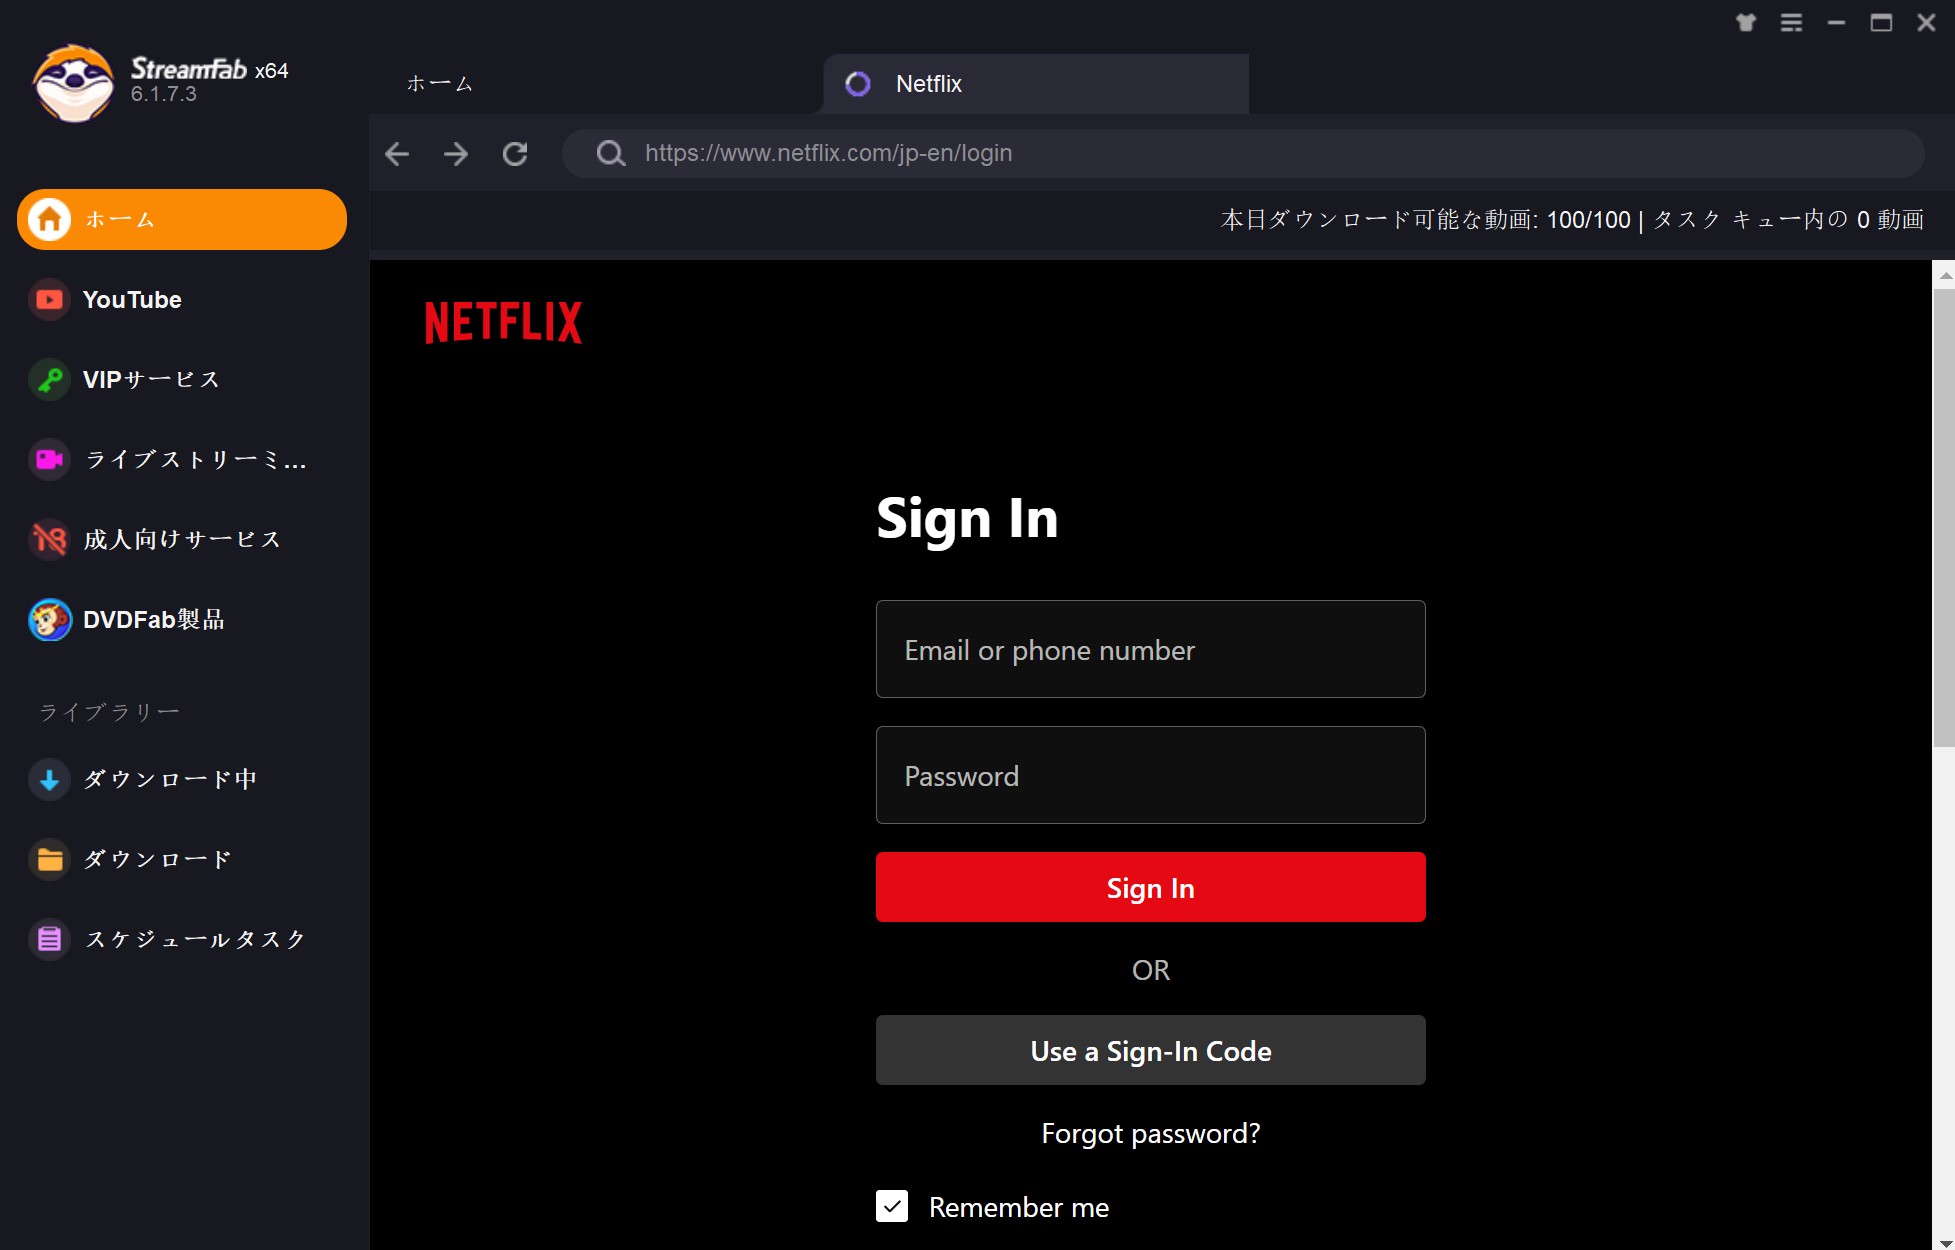Image resolution: width=1955 pixels, height=1250 pixels.
Task: Click the page's vertical scrollbar thumb
Action: tap(1943, 517)
